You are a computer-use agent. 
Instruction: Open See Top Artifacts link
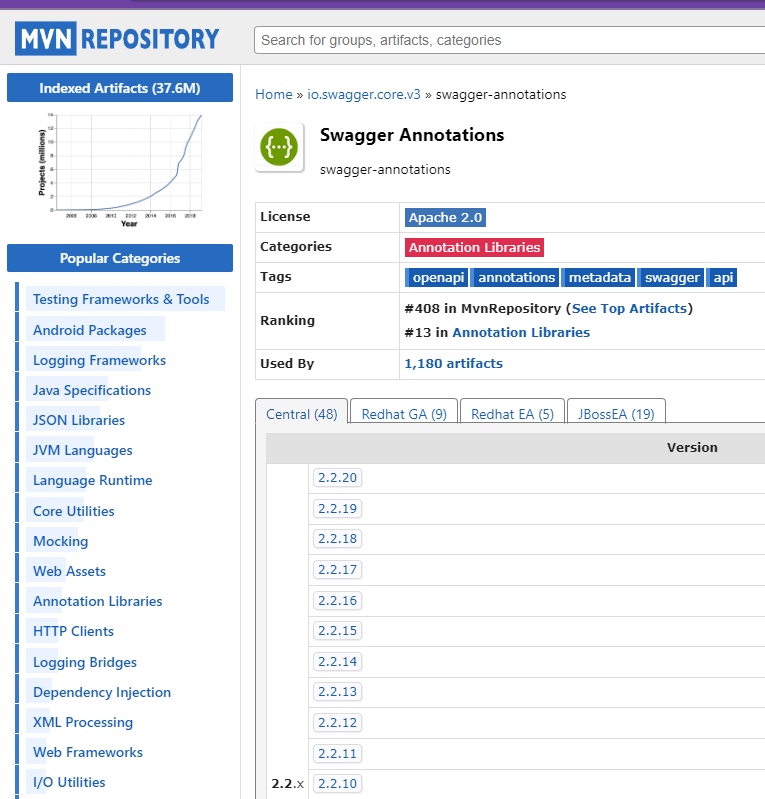click(629, 308)
